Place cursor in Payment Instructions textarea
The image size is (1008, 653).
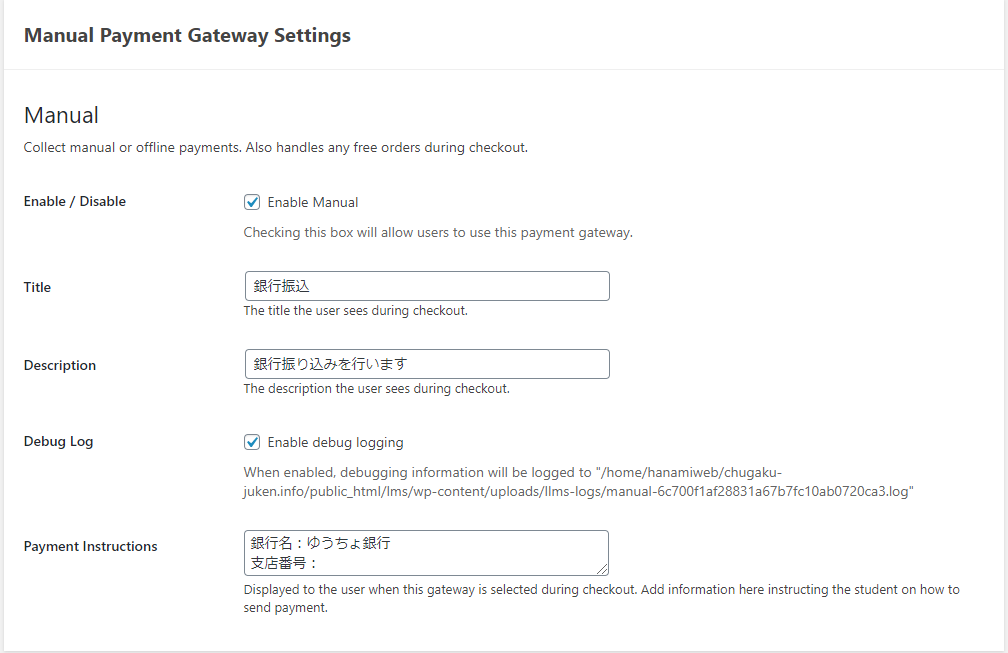426,553
